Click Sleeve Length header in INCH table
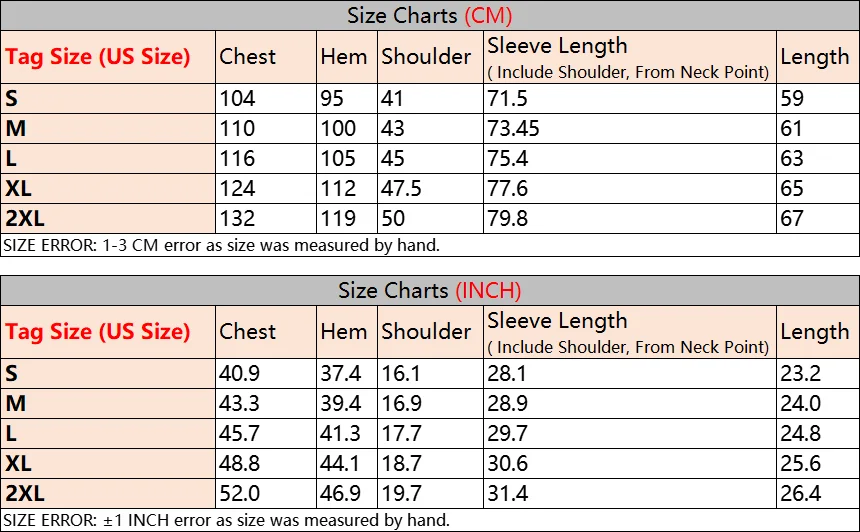The height and width of the screenshot is (532, 860). (x=557, y=321)
